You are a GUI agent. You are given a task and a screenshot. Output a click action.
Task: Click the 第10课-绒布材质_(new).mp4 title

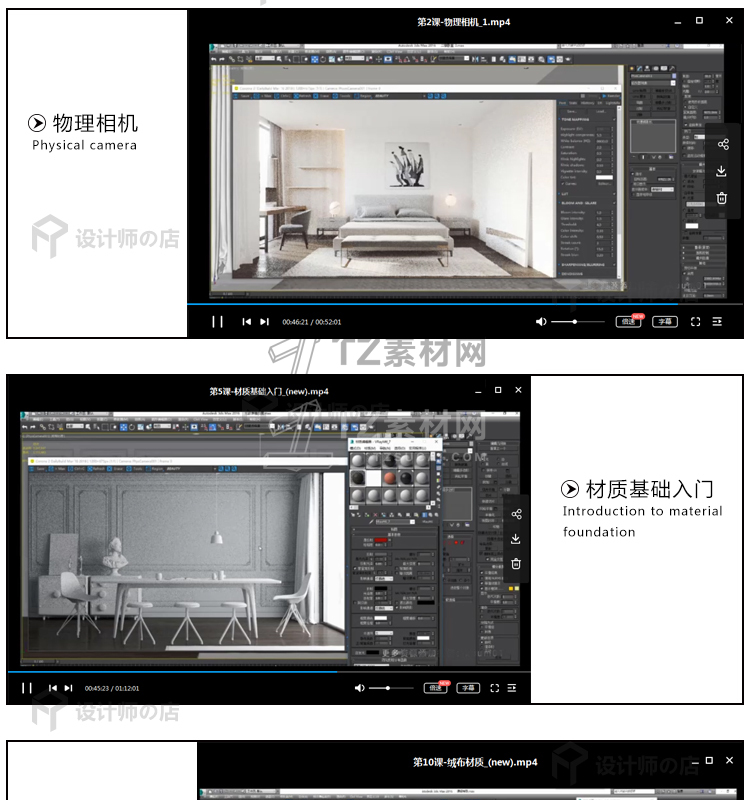(x=475, y=762)
